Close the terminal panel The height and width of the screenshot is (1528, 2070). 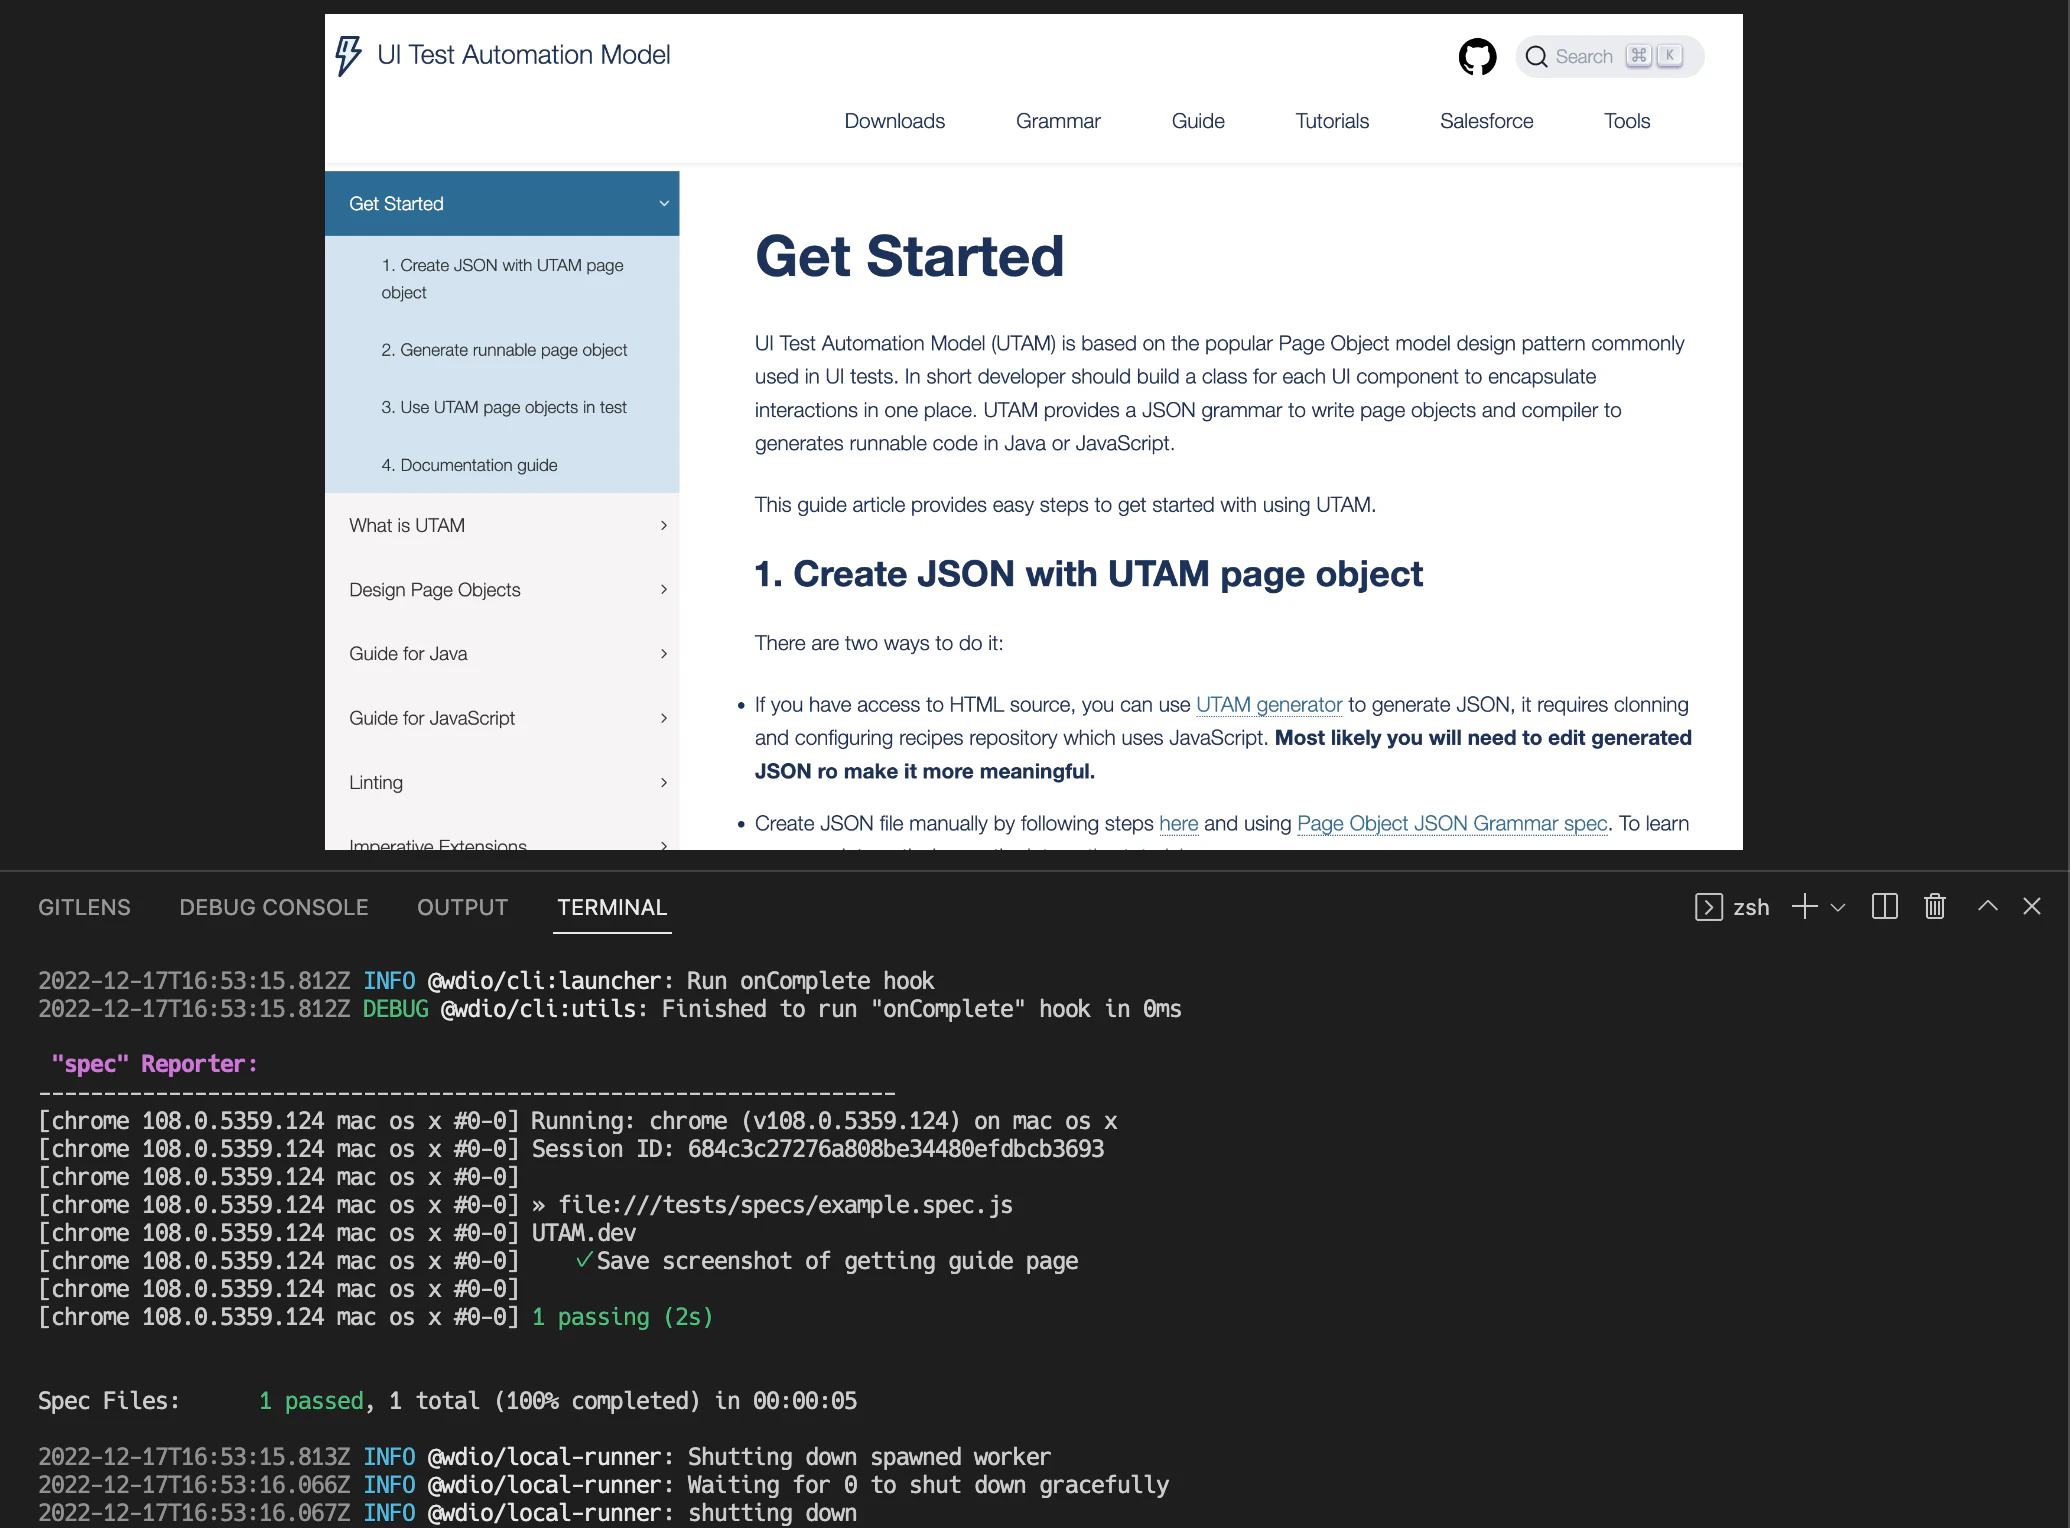click(2032, 906)
